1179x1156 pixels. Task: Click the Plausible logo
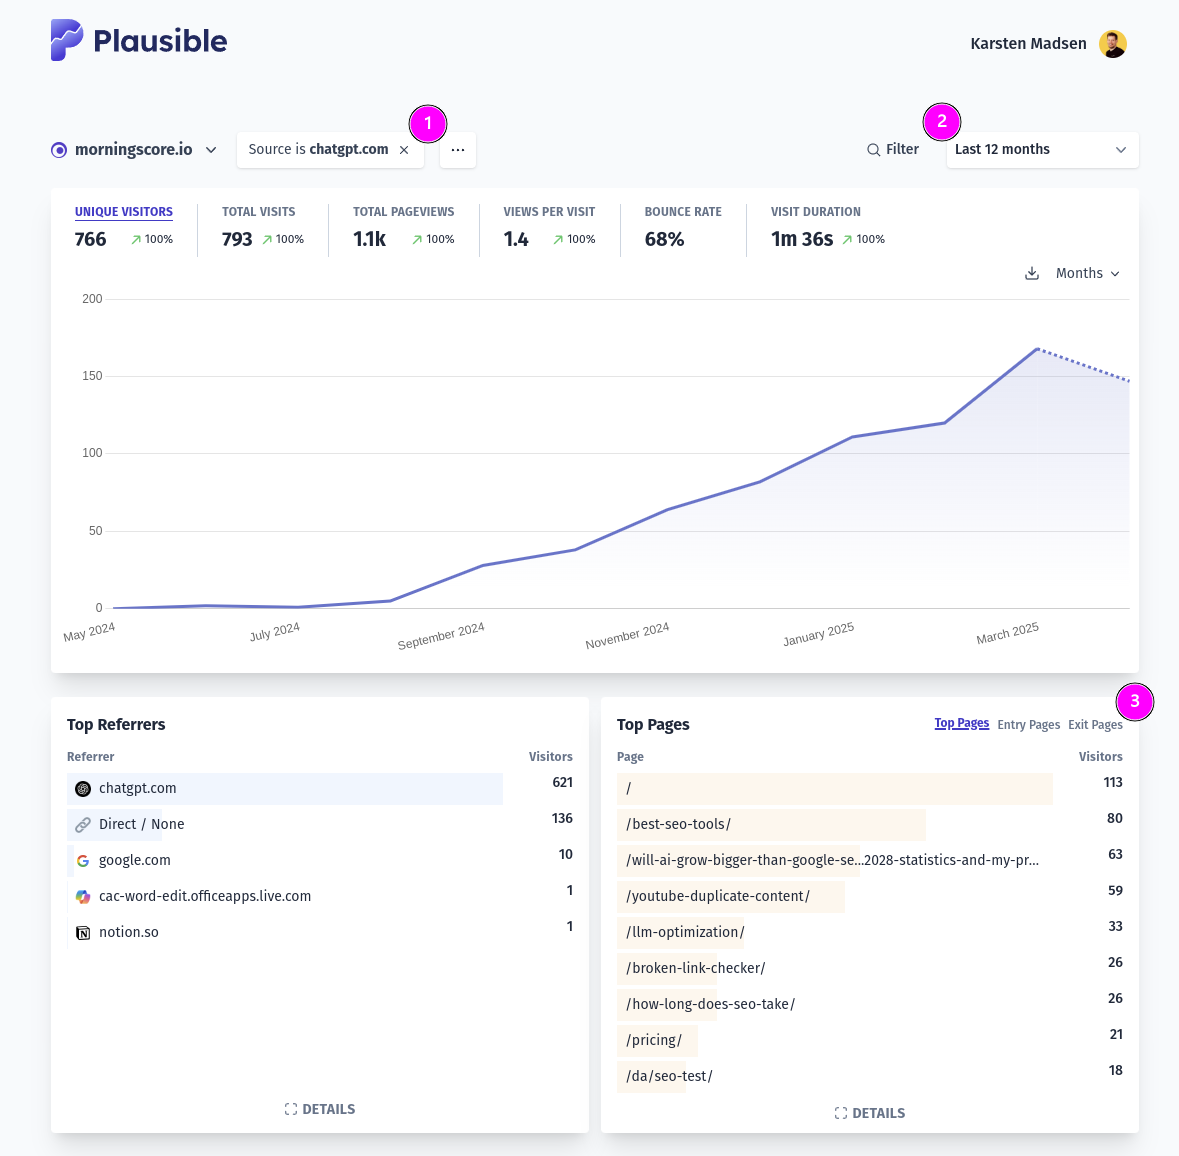138,41
